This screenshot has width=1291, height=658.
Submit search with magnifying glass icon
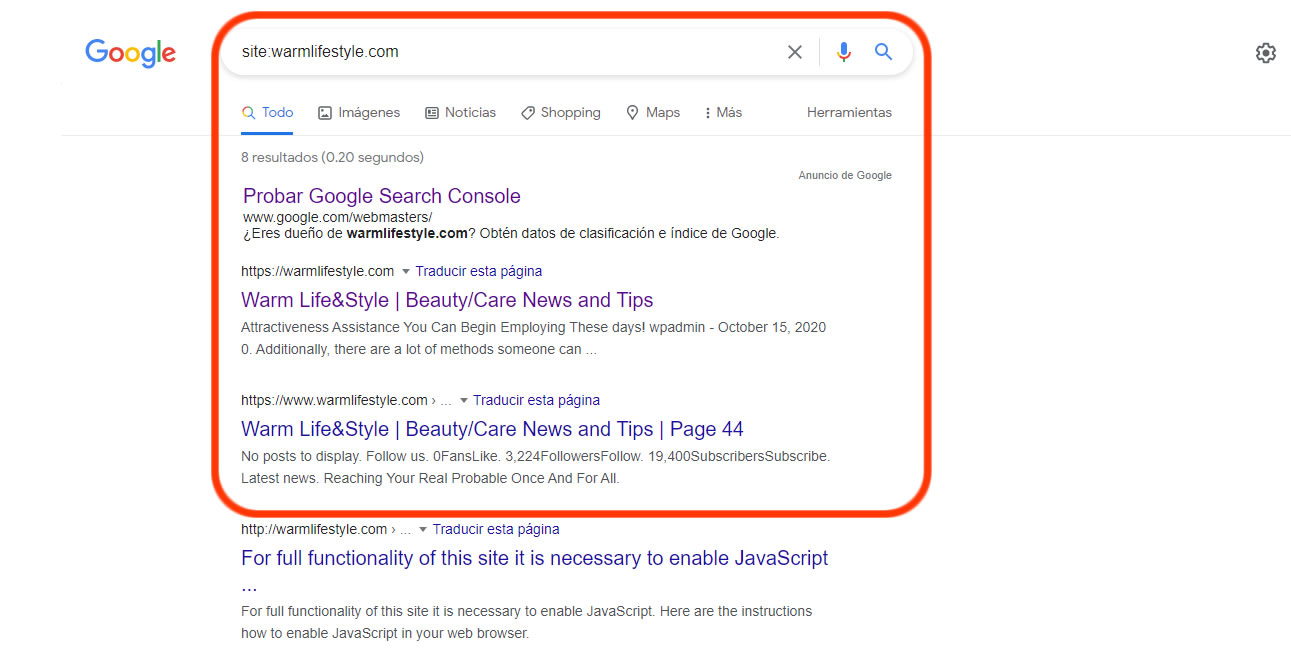883,52
